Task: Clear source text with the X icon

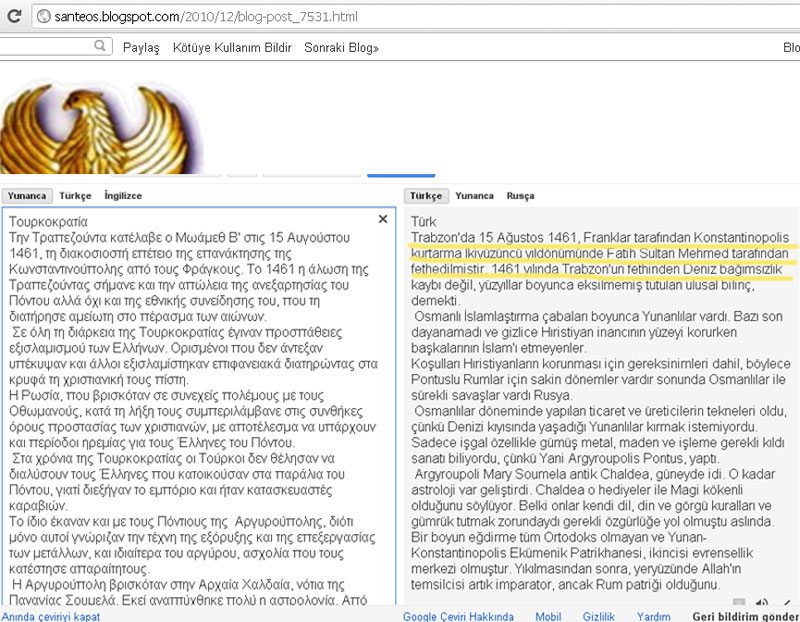Action: (382, 219)
